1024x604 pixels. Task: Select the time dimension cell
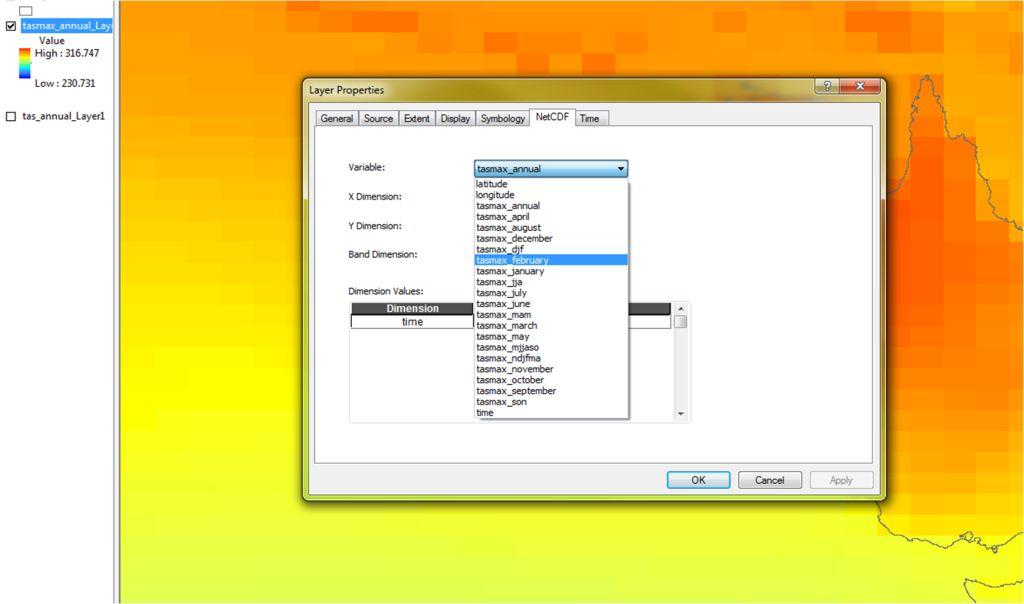pos(412,322)
